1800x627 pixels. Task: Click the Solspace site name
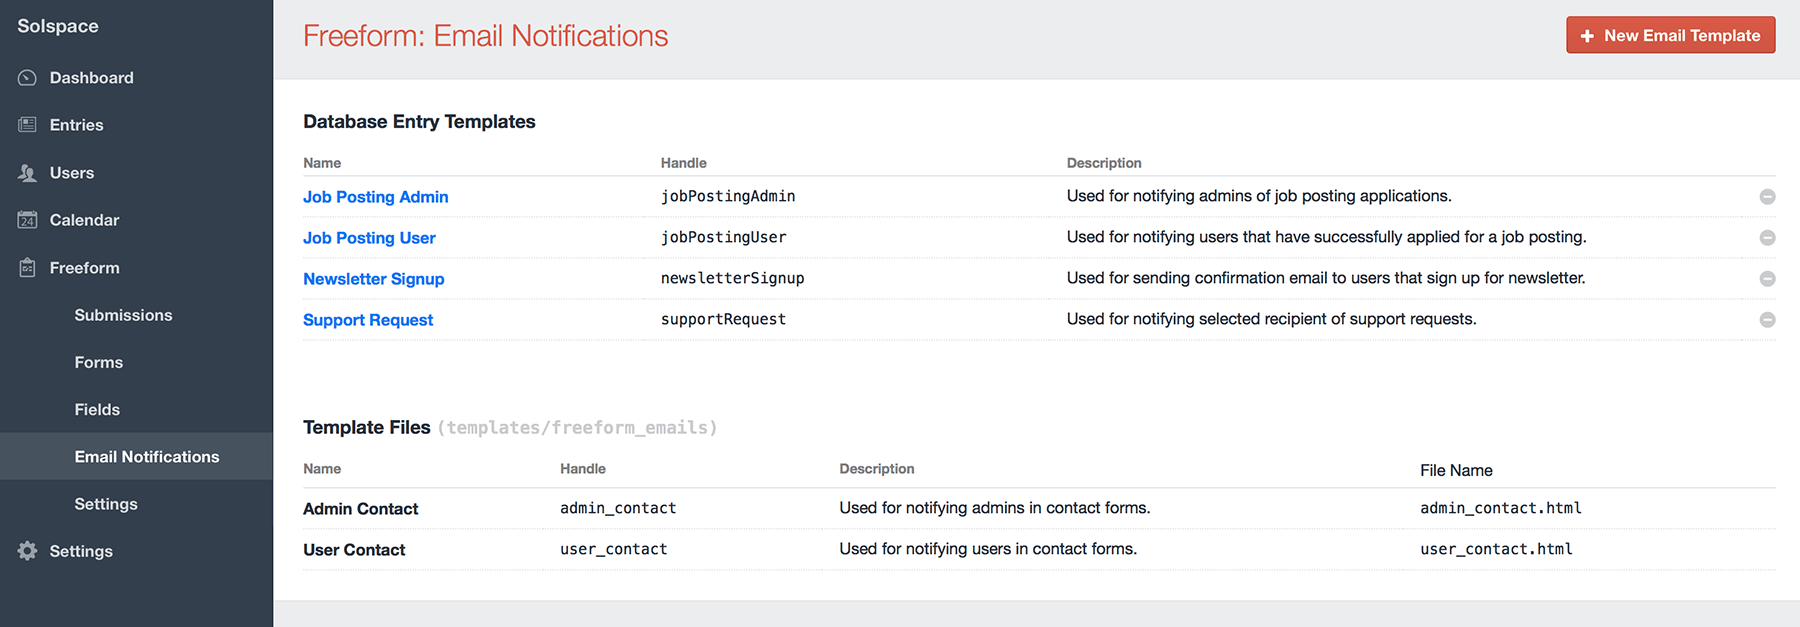click(x=58, y=26)
